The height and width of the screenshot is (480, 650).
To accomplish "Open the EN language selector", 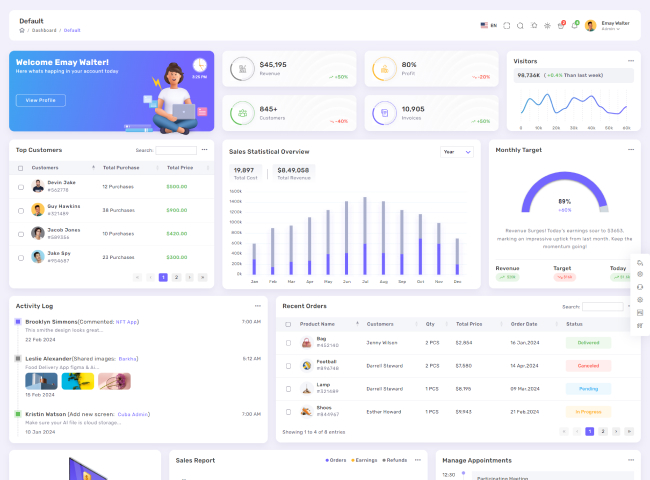I will (488, 25).
